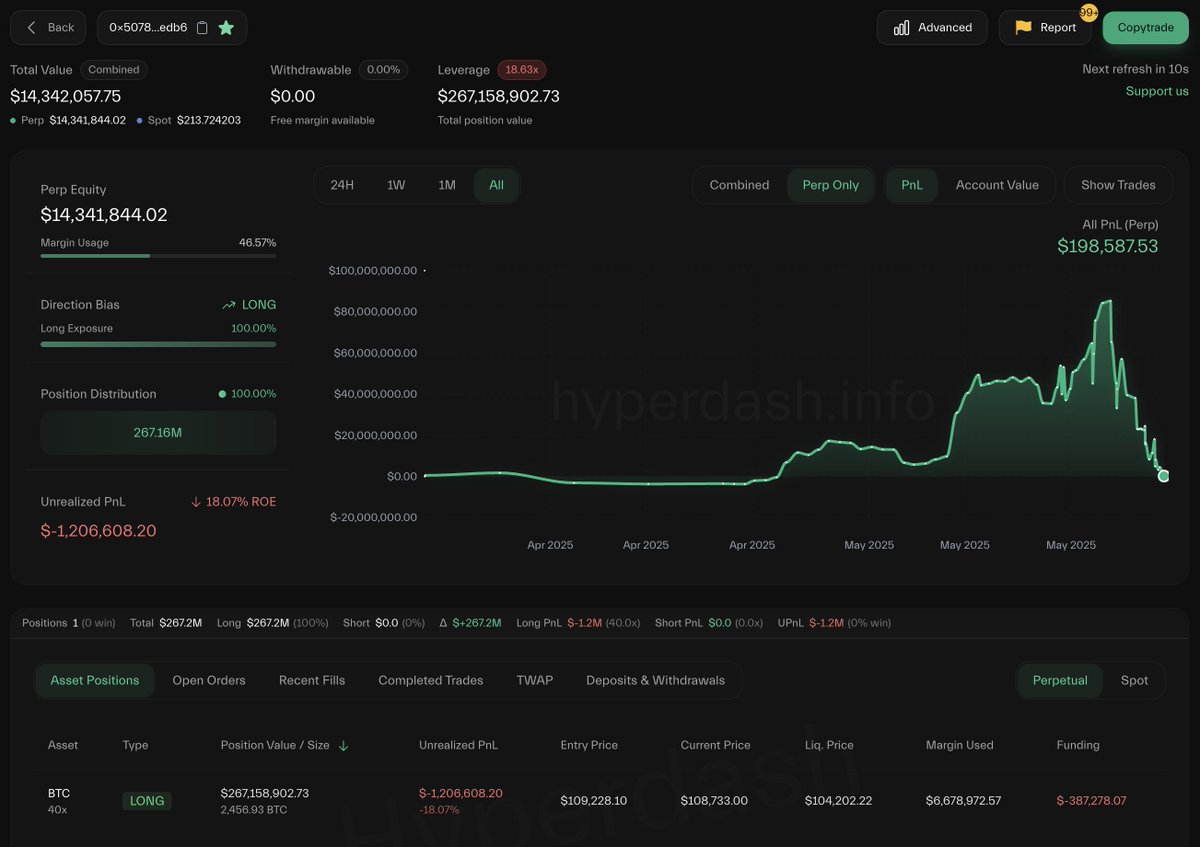Viewport: 1200px width, 847px height.
Task: Click the $109,228.10 entry price cell
Action: coord(594,801)
